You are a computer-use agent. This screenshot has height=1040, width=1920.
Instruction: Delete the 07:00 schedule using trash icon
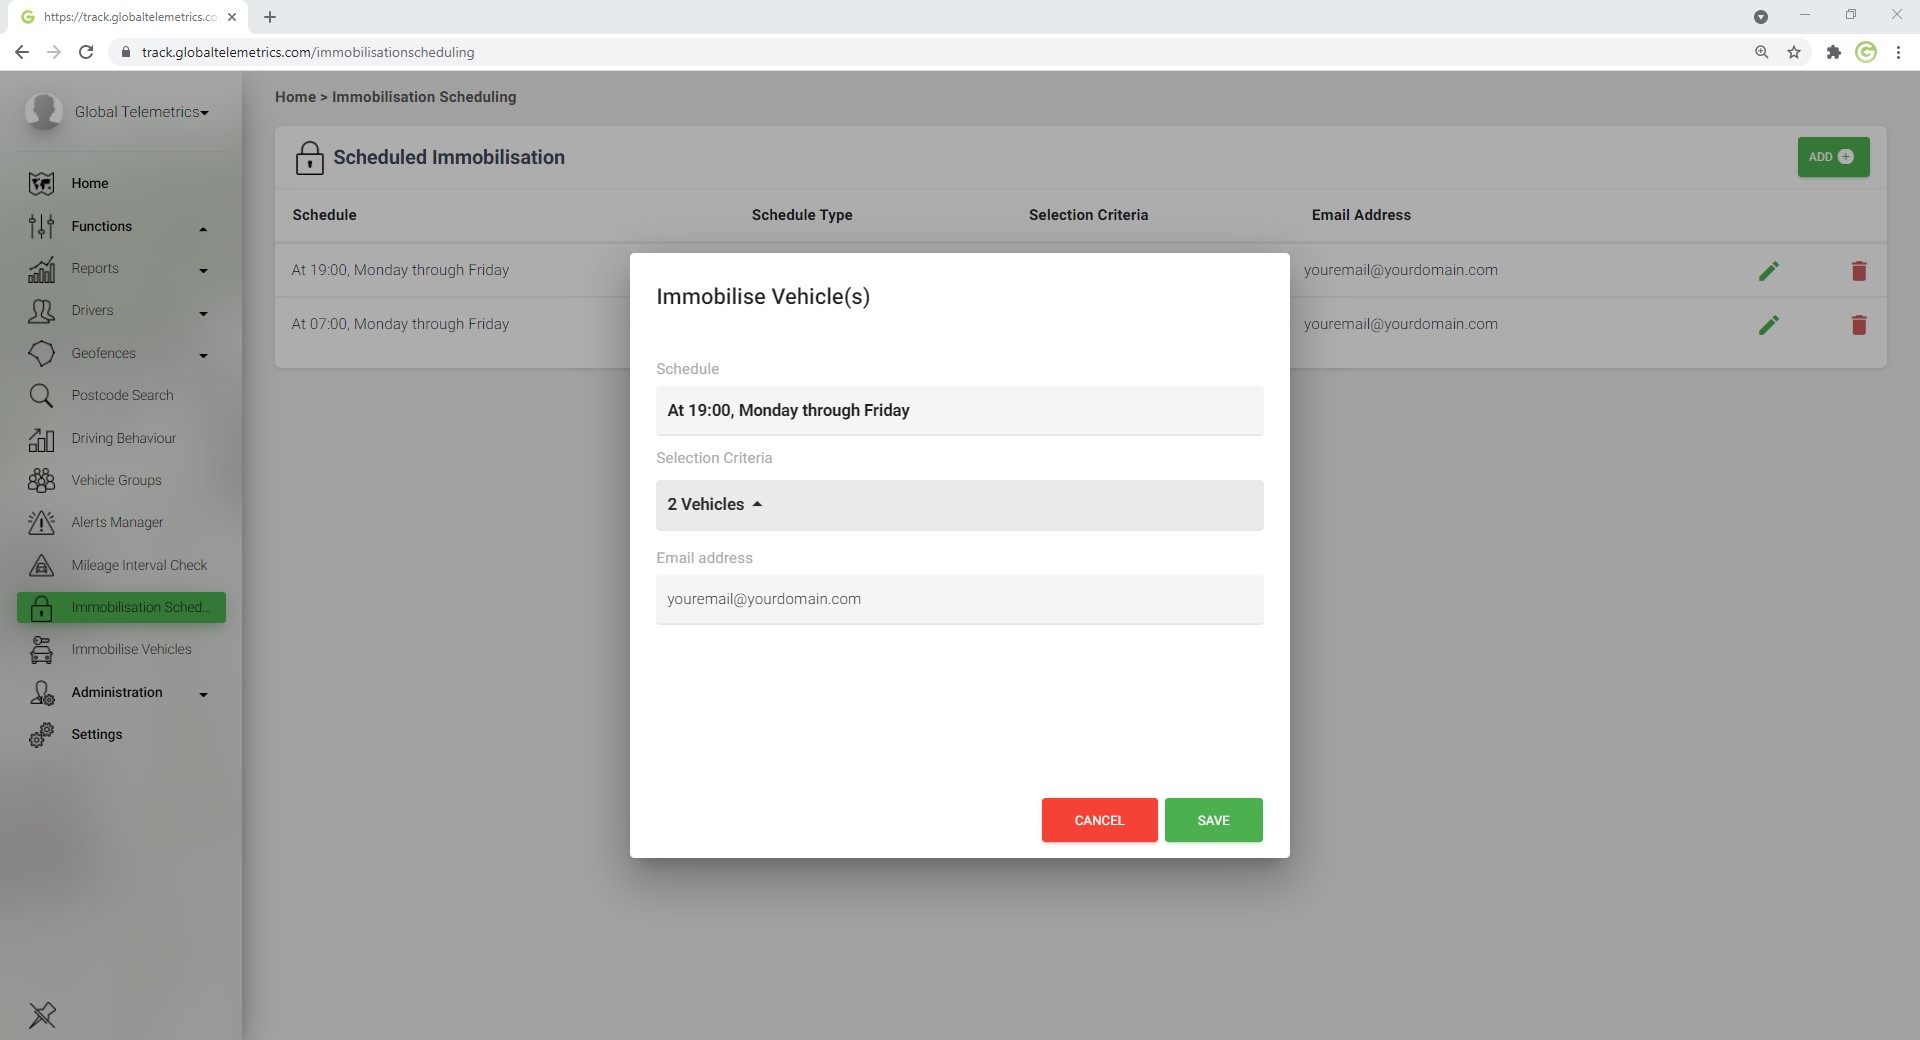pos(1858,325)
